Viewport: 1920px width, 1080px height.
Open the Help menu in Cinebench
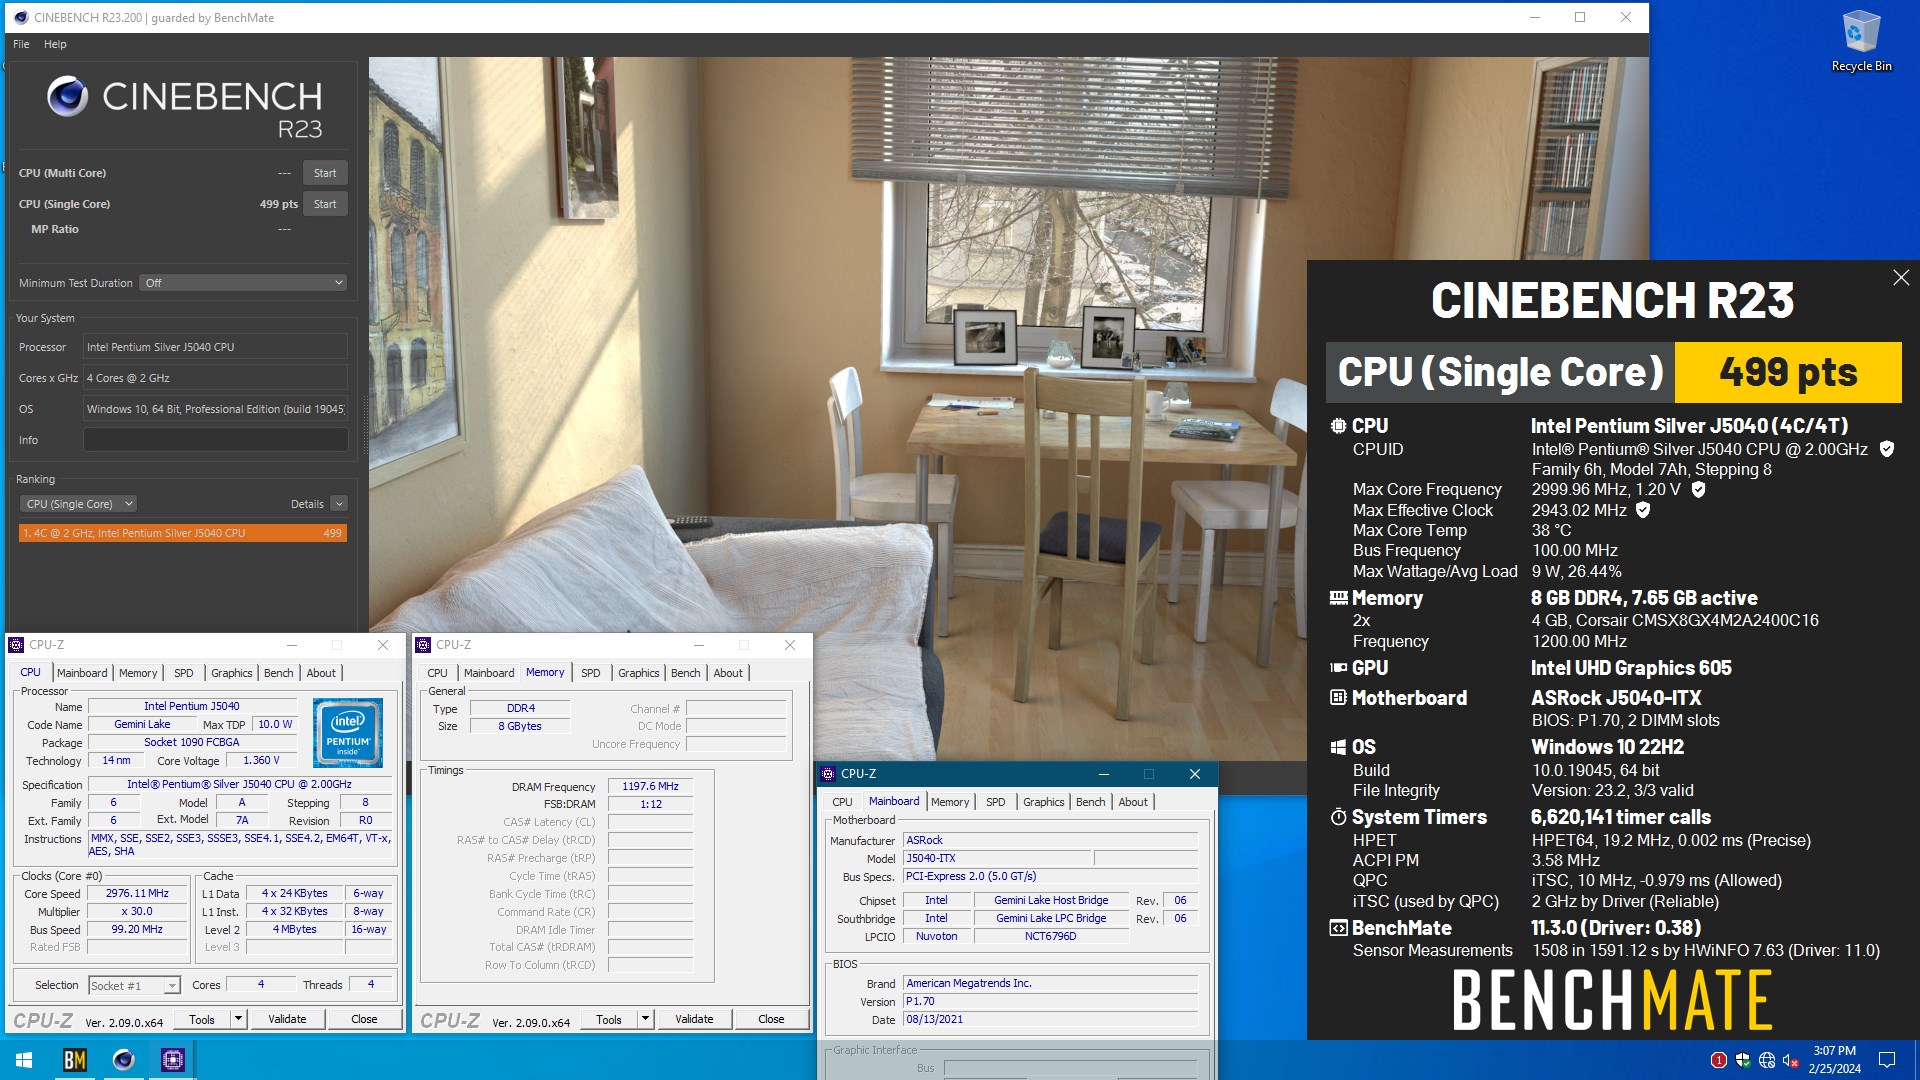[x=55, y=44]
